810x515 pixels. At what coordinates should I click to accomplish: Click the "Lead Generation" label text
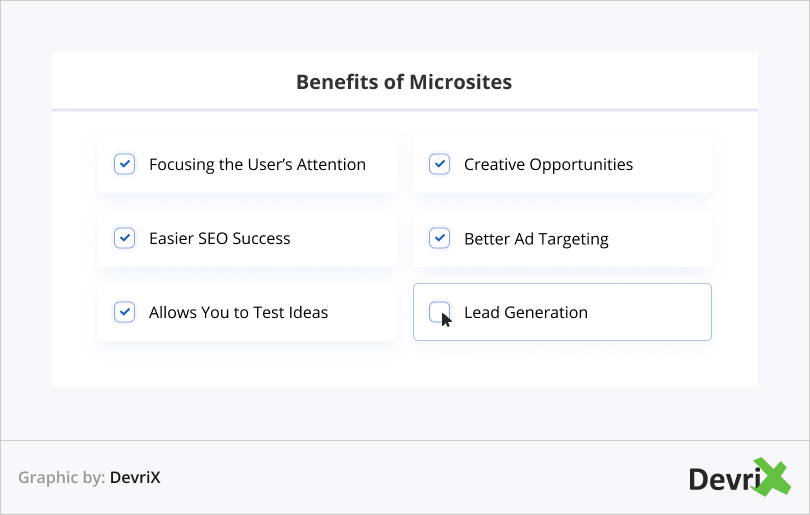525,312
